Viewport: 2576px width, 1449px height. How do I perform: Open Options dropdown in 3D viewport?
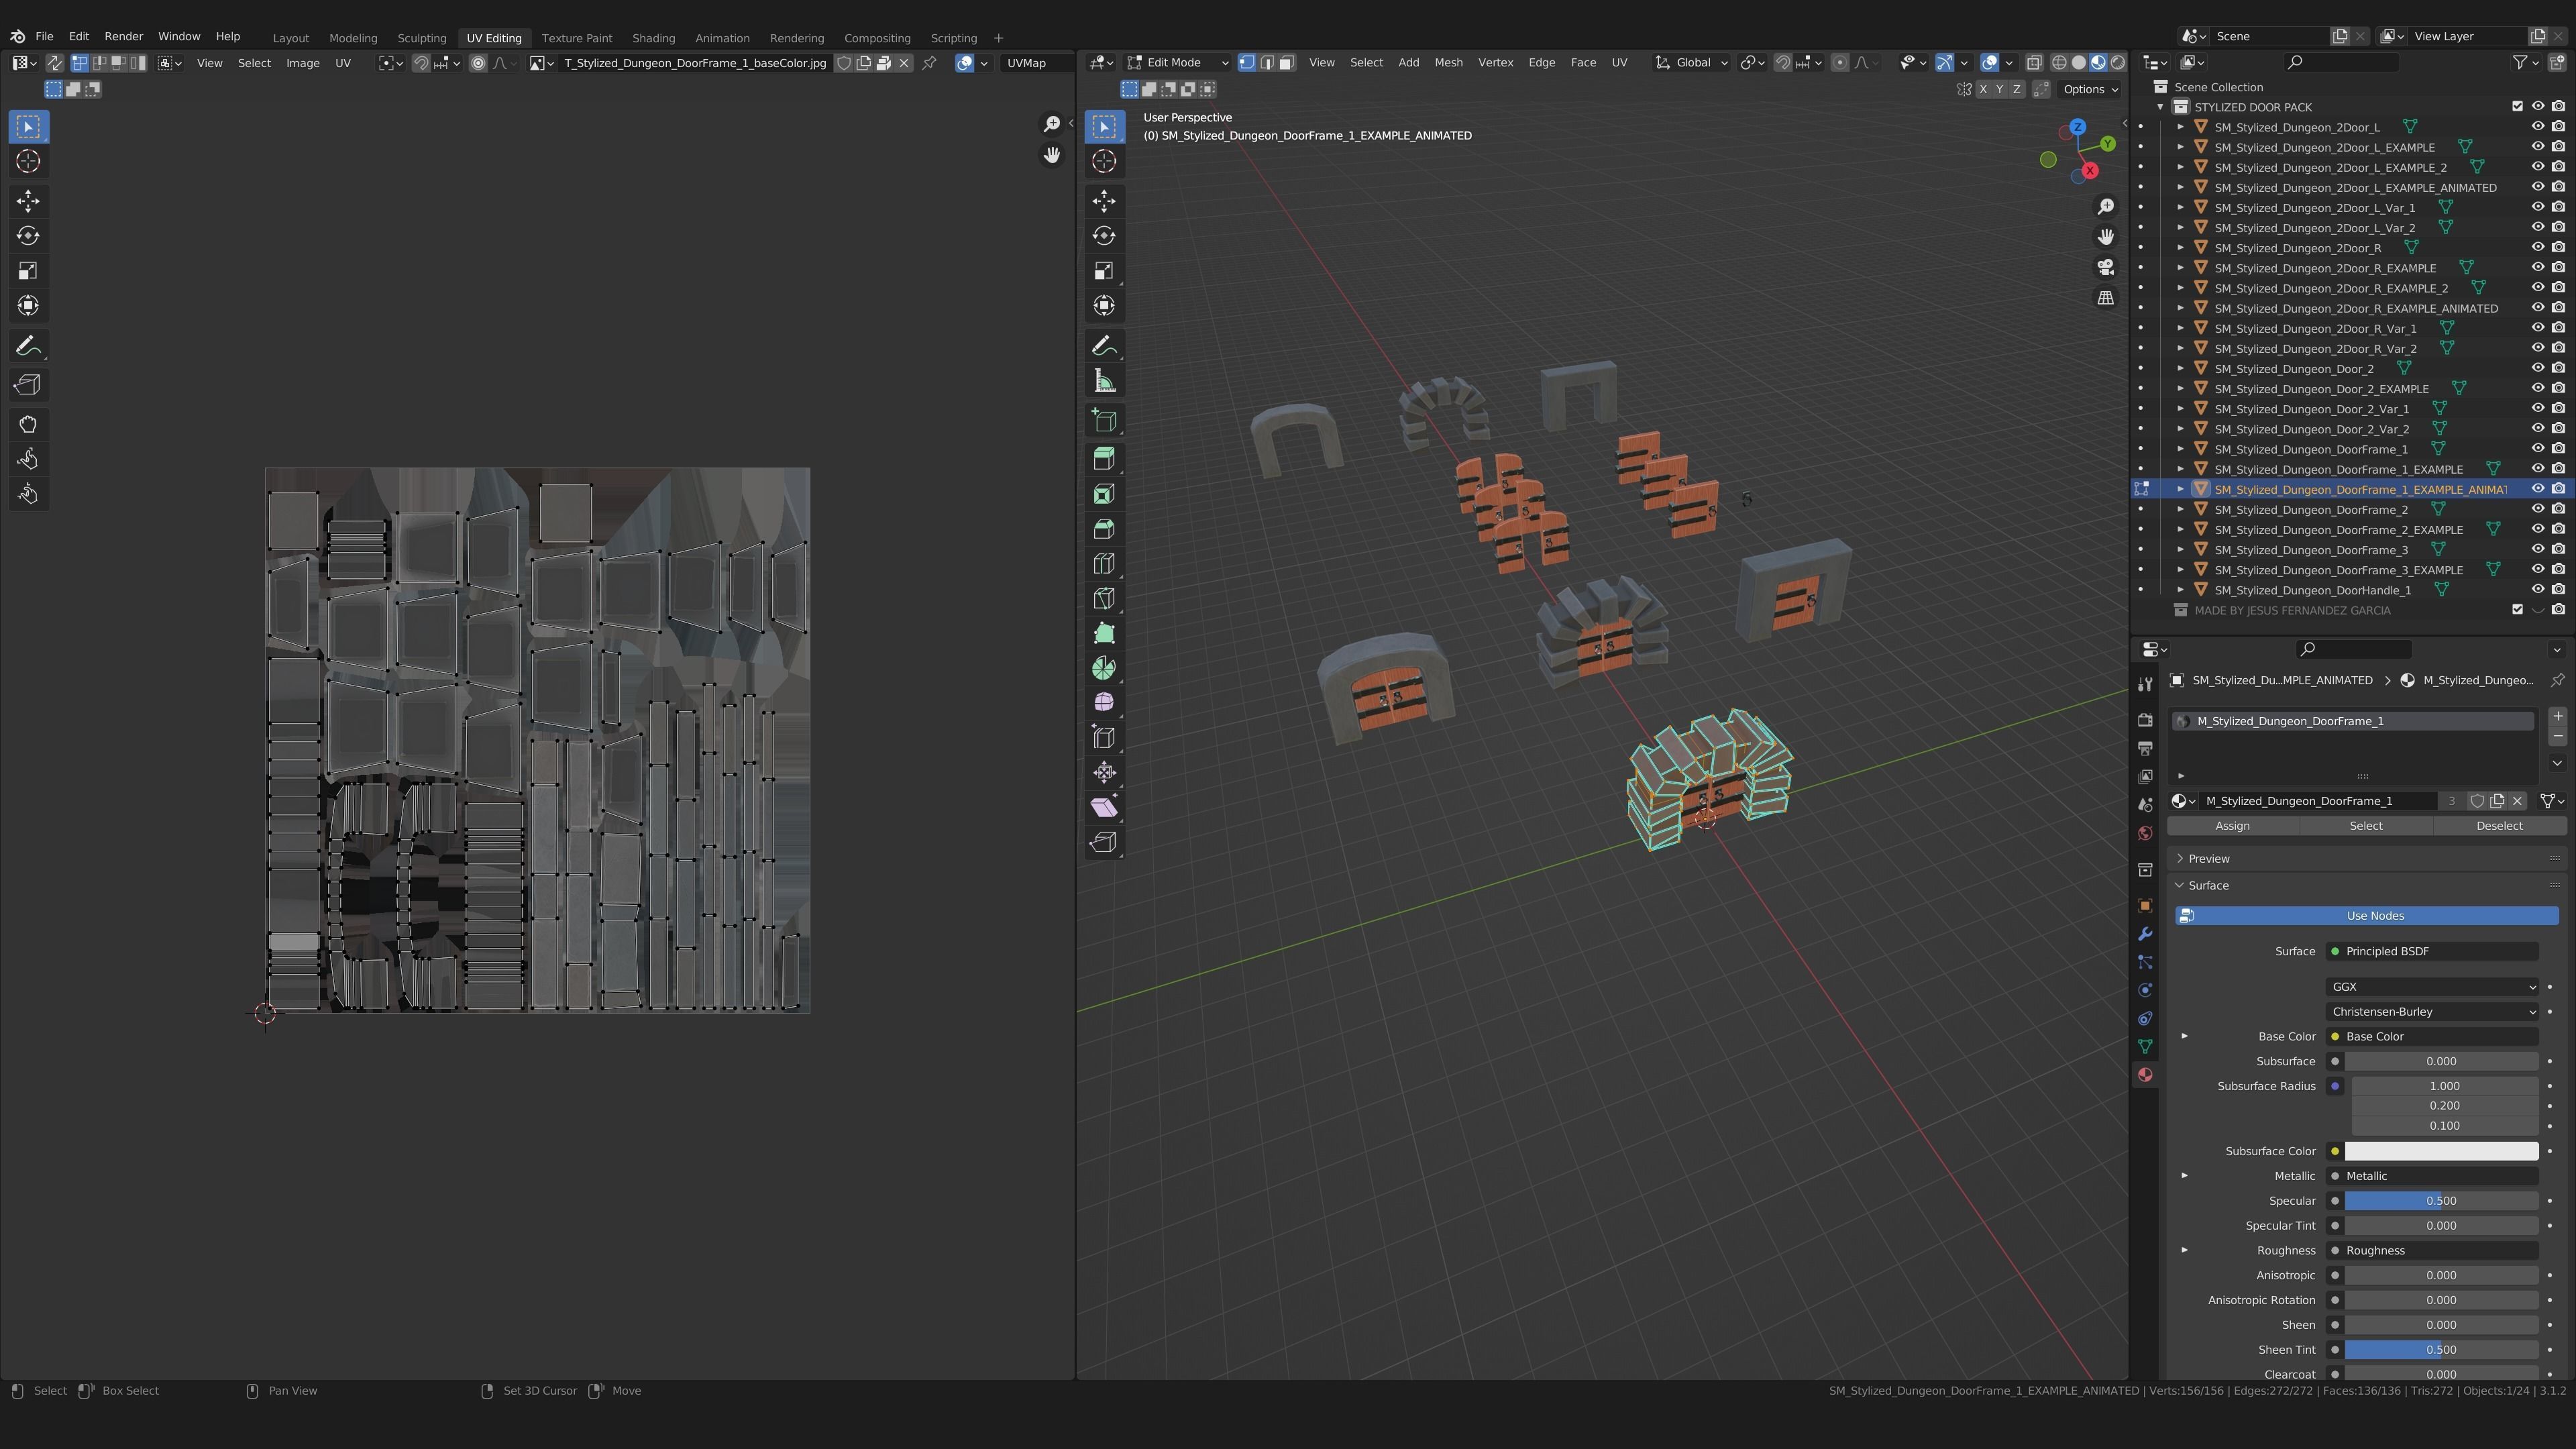pos(2090,89)
